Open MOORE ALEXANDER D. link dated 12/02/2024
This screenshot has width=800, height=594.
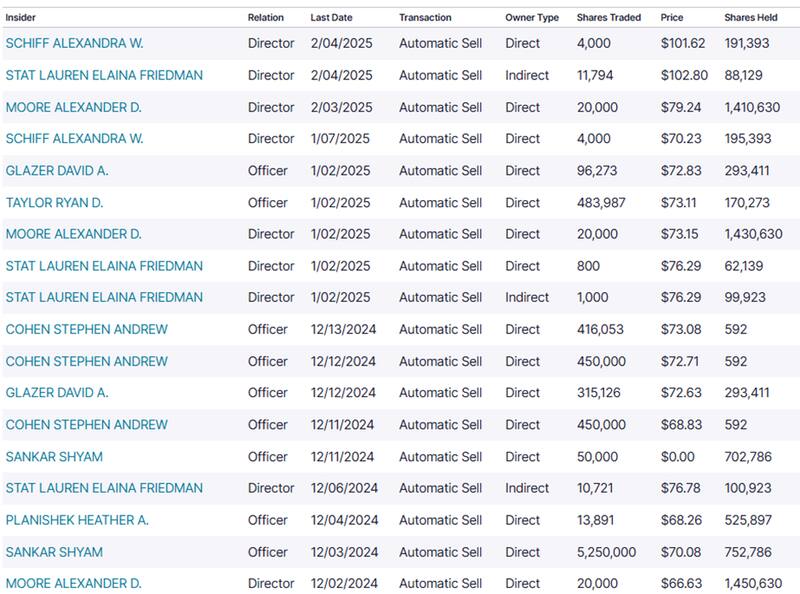[74, 583]
